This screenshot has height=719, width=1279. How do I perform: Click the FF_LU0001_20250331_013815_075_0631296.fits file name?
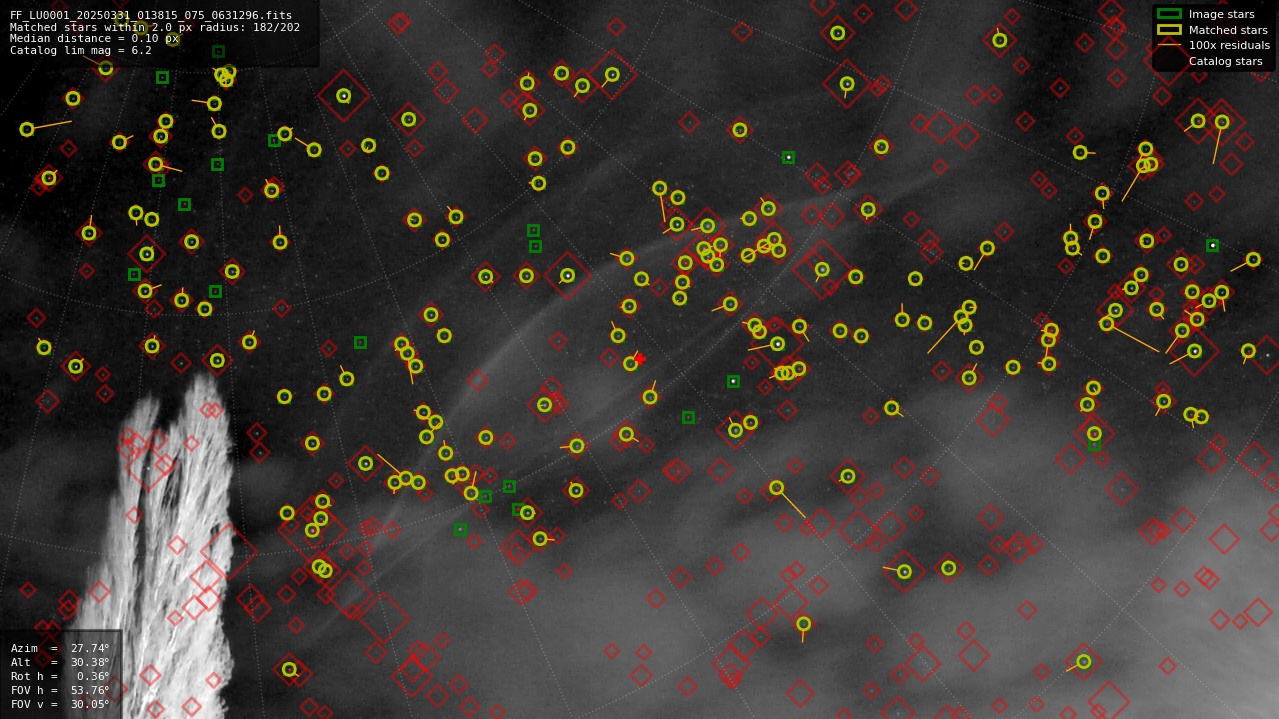click(151, 15)
